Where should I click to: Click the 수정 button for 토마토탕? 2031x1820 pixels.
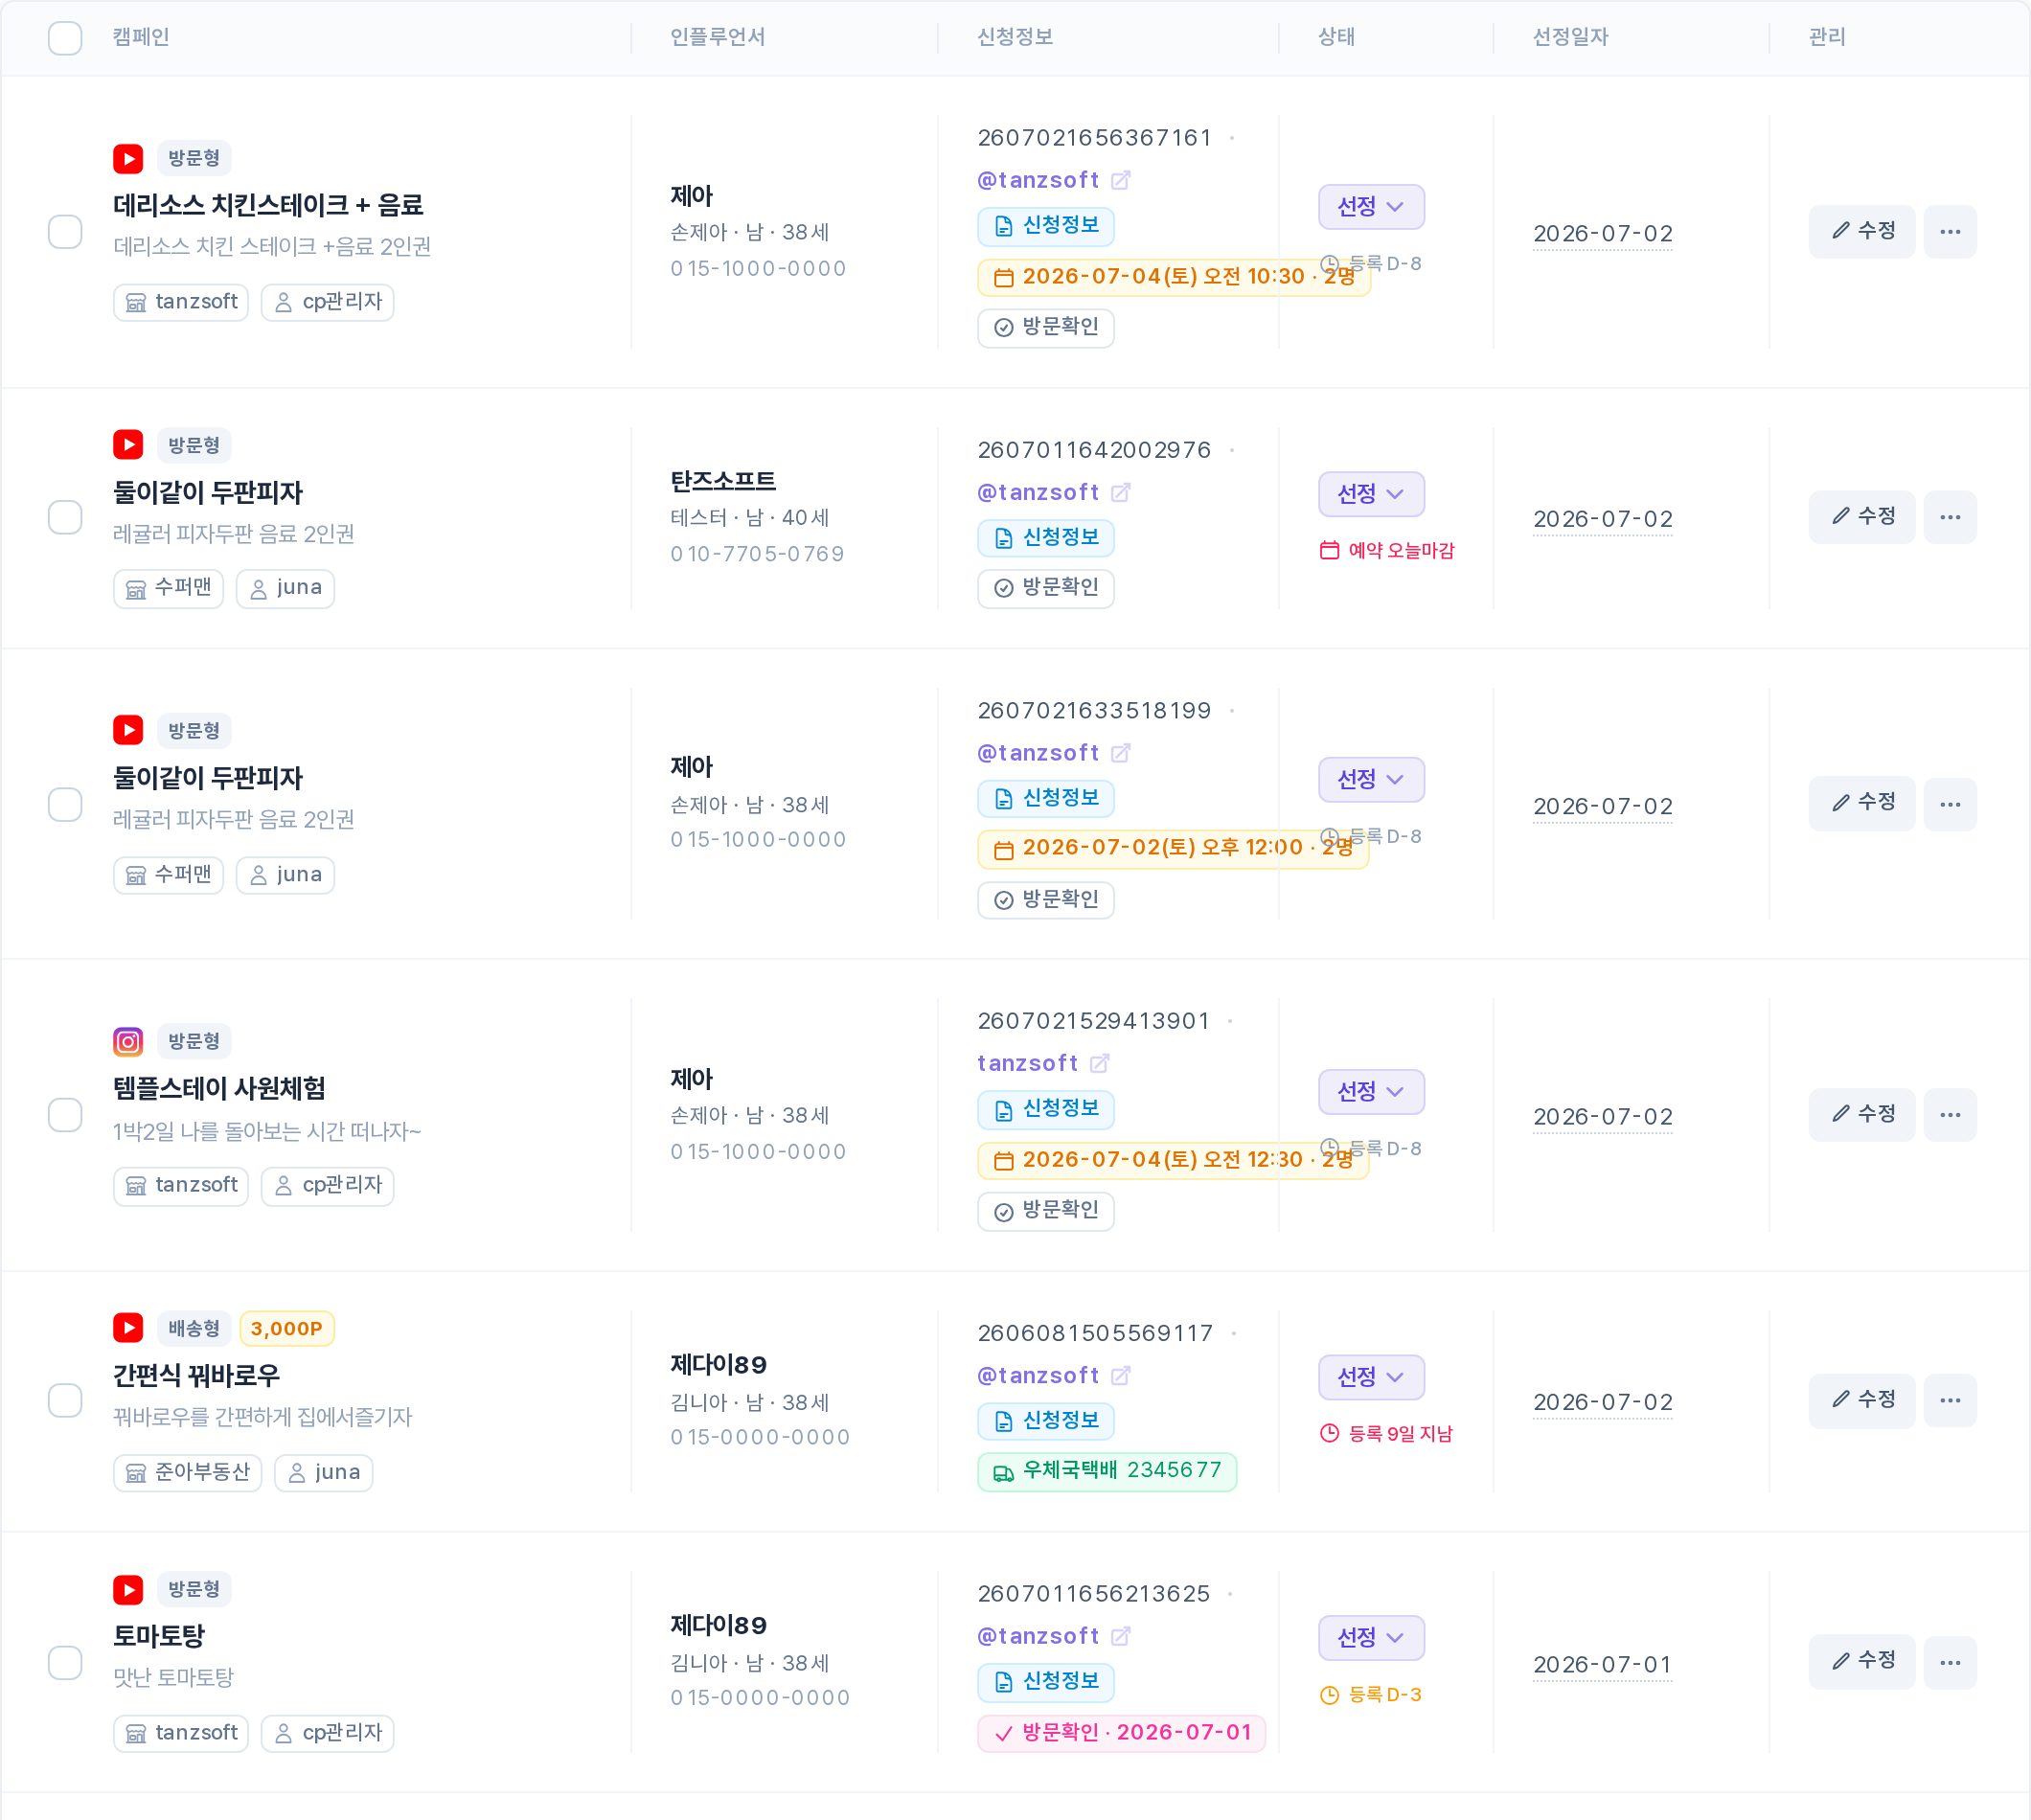[1862, 1662]
